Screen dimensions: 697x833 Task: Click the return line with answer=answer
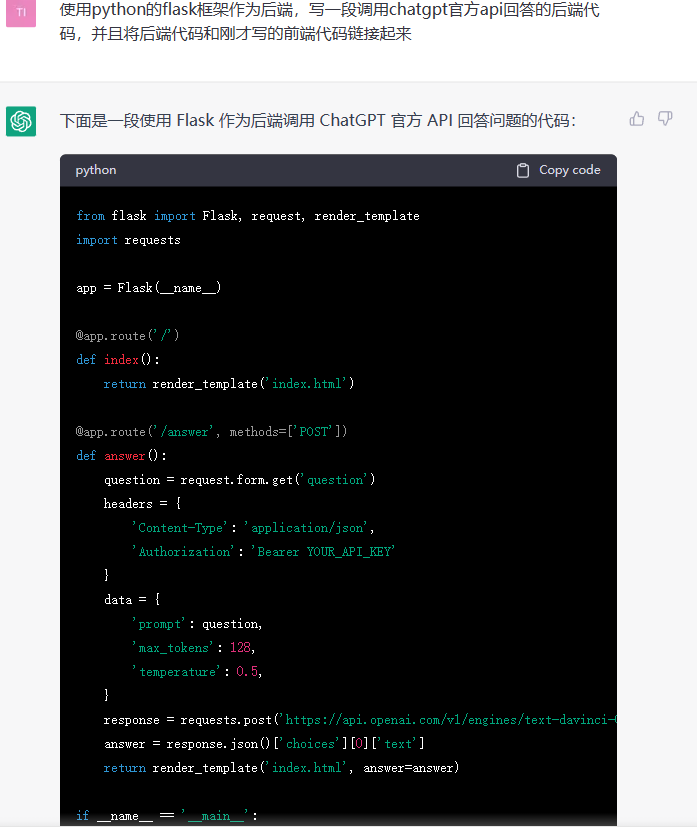[282, 768]
